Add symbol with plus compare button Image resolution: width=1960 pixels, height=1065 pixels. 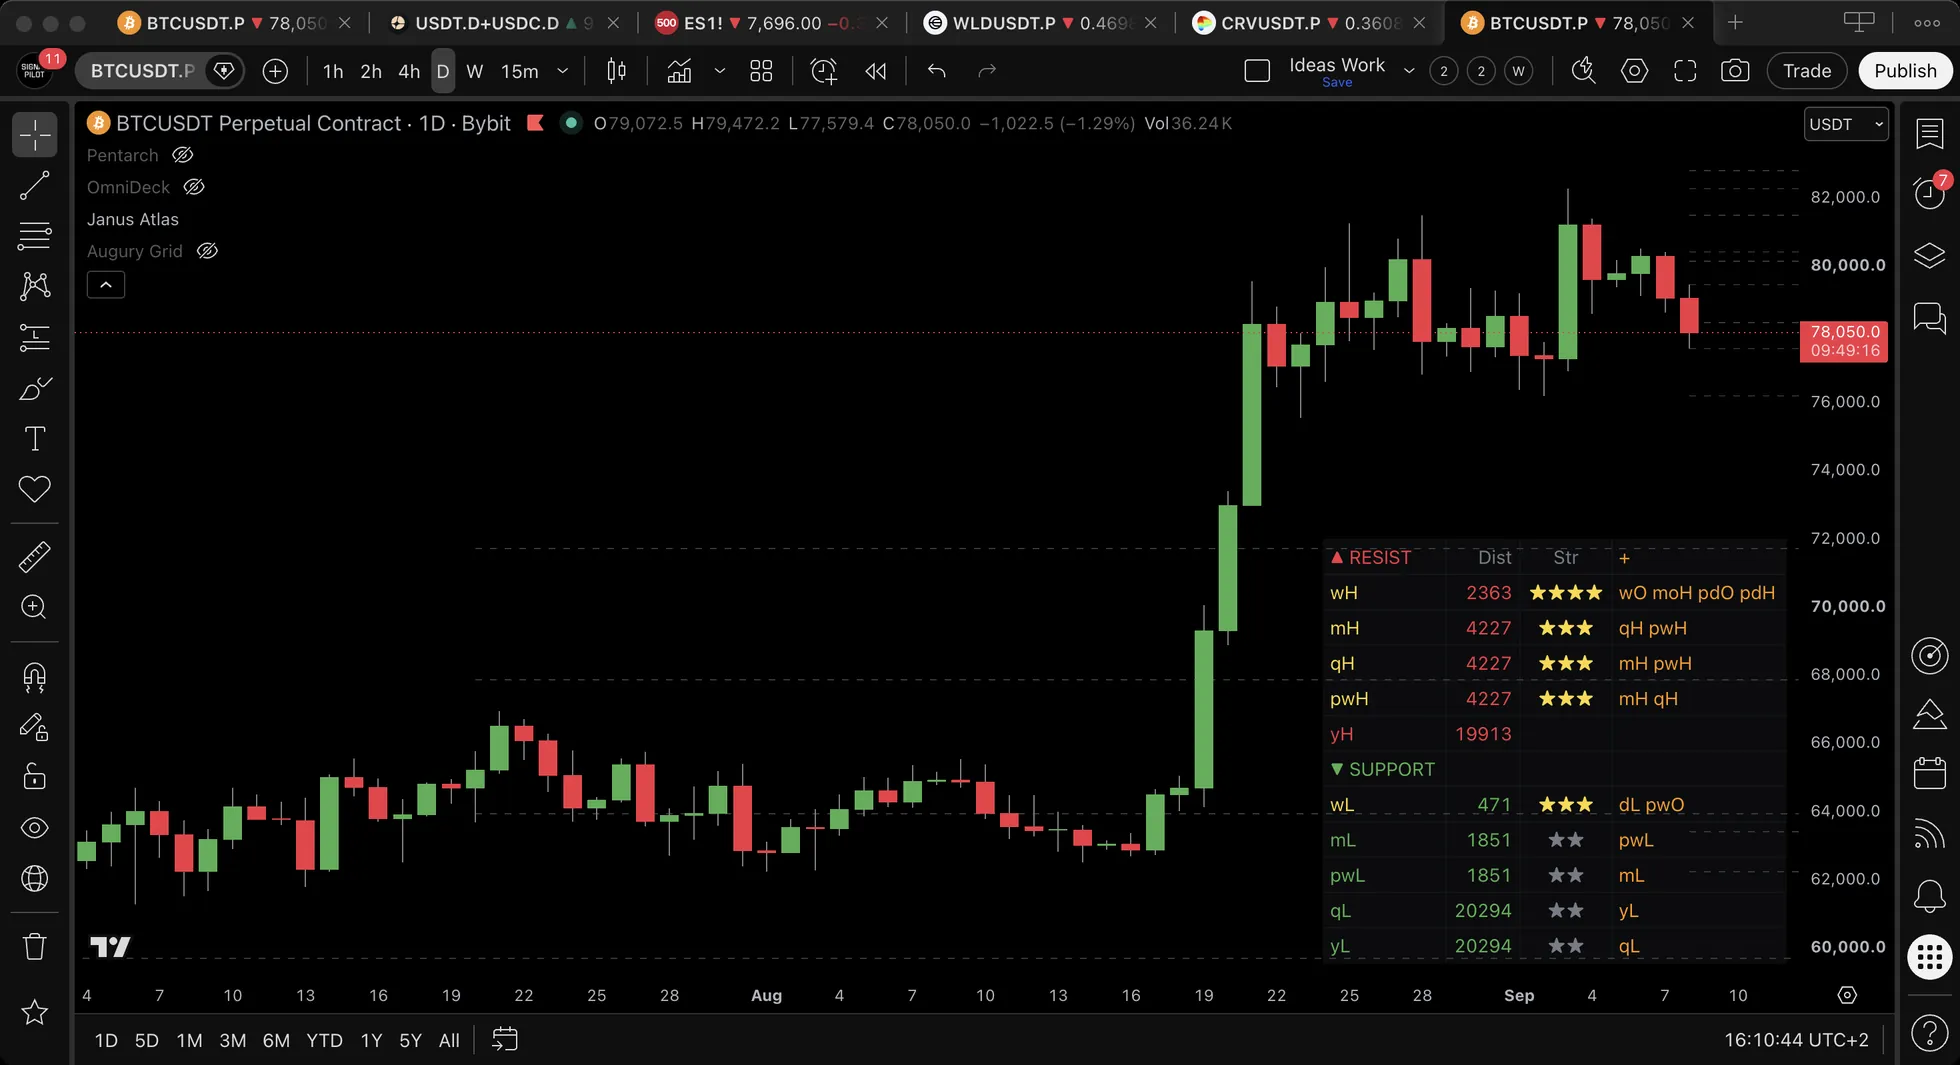275,71
